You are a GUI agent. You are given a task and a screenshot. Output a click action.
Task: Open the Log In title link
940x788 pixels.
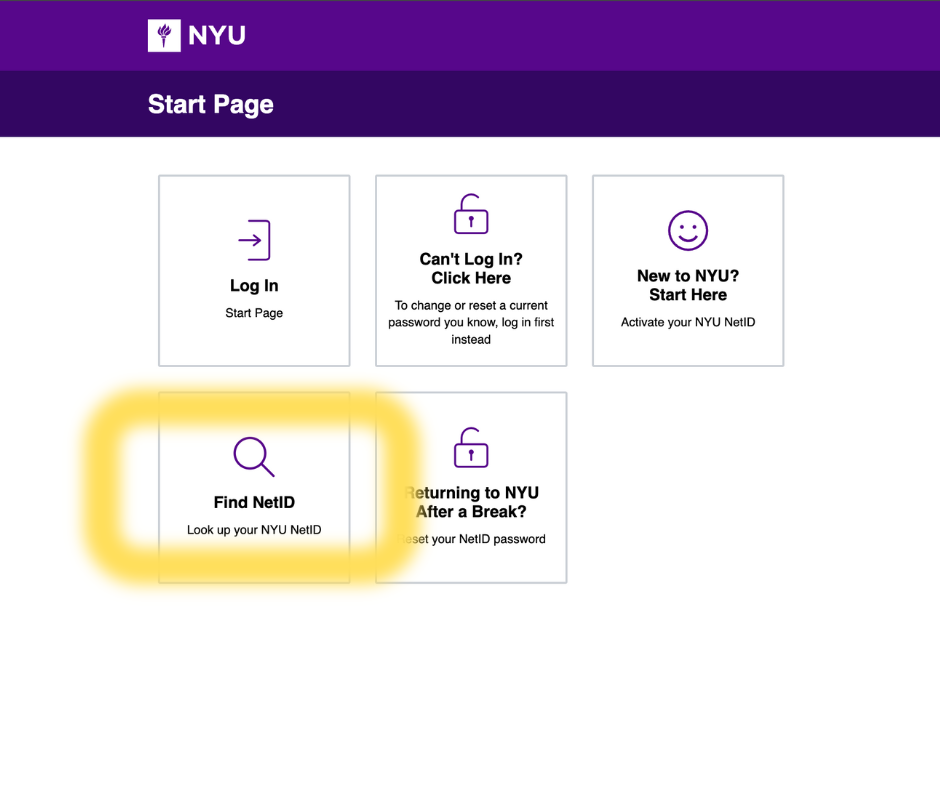(254, 286)
